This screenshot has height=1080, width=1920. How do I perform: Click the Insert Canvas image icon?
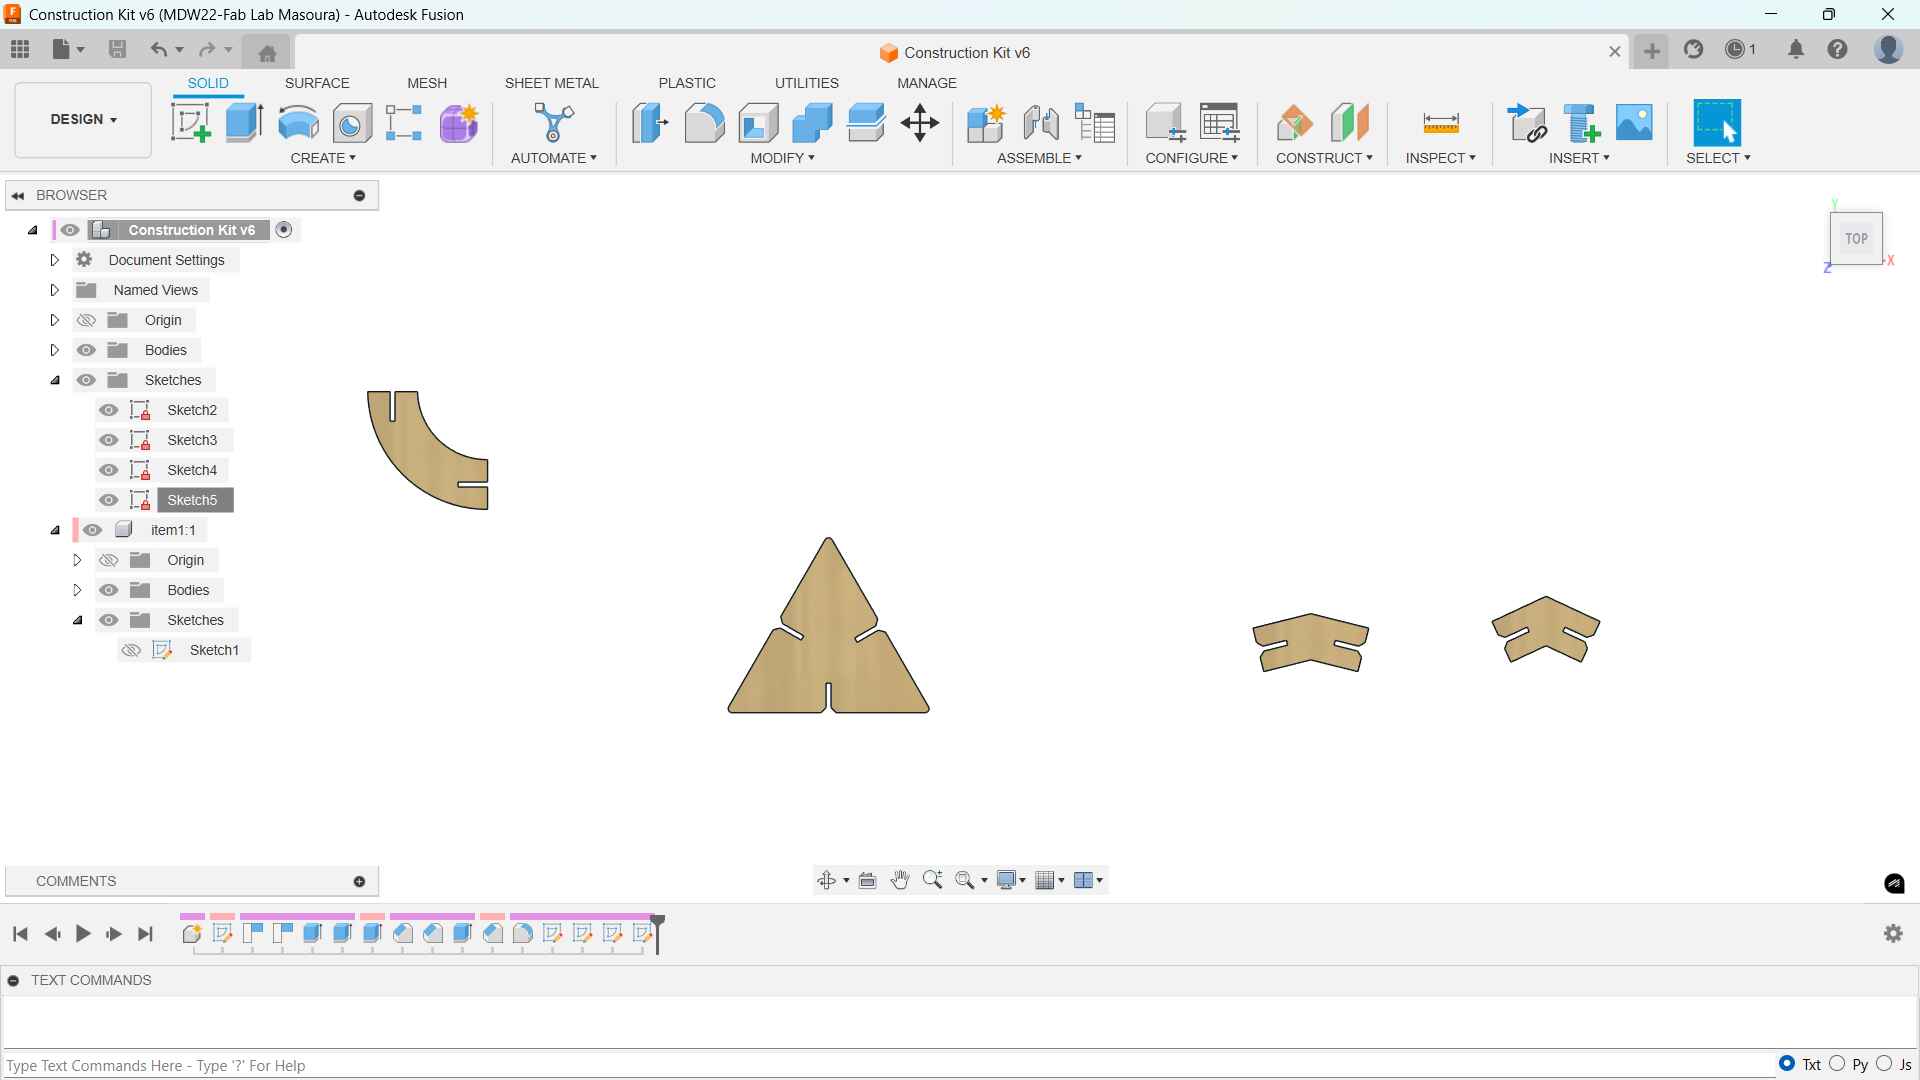(x=1634, y=123)
